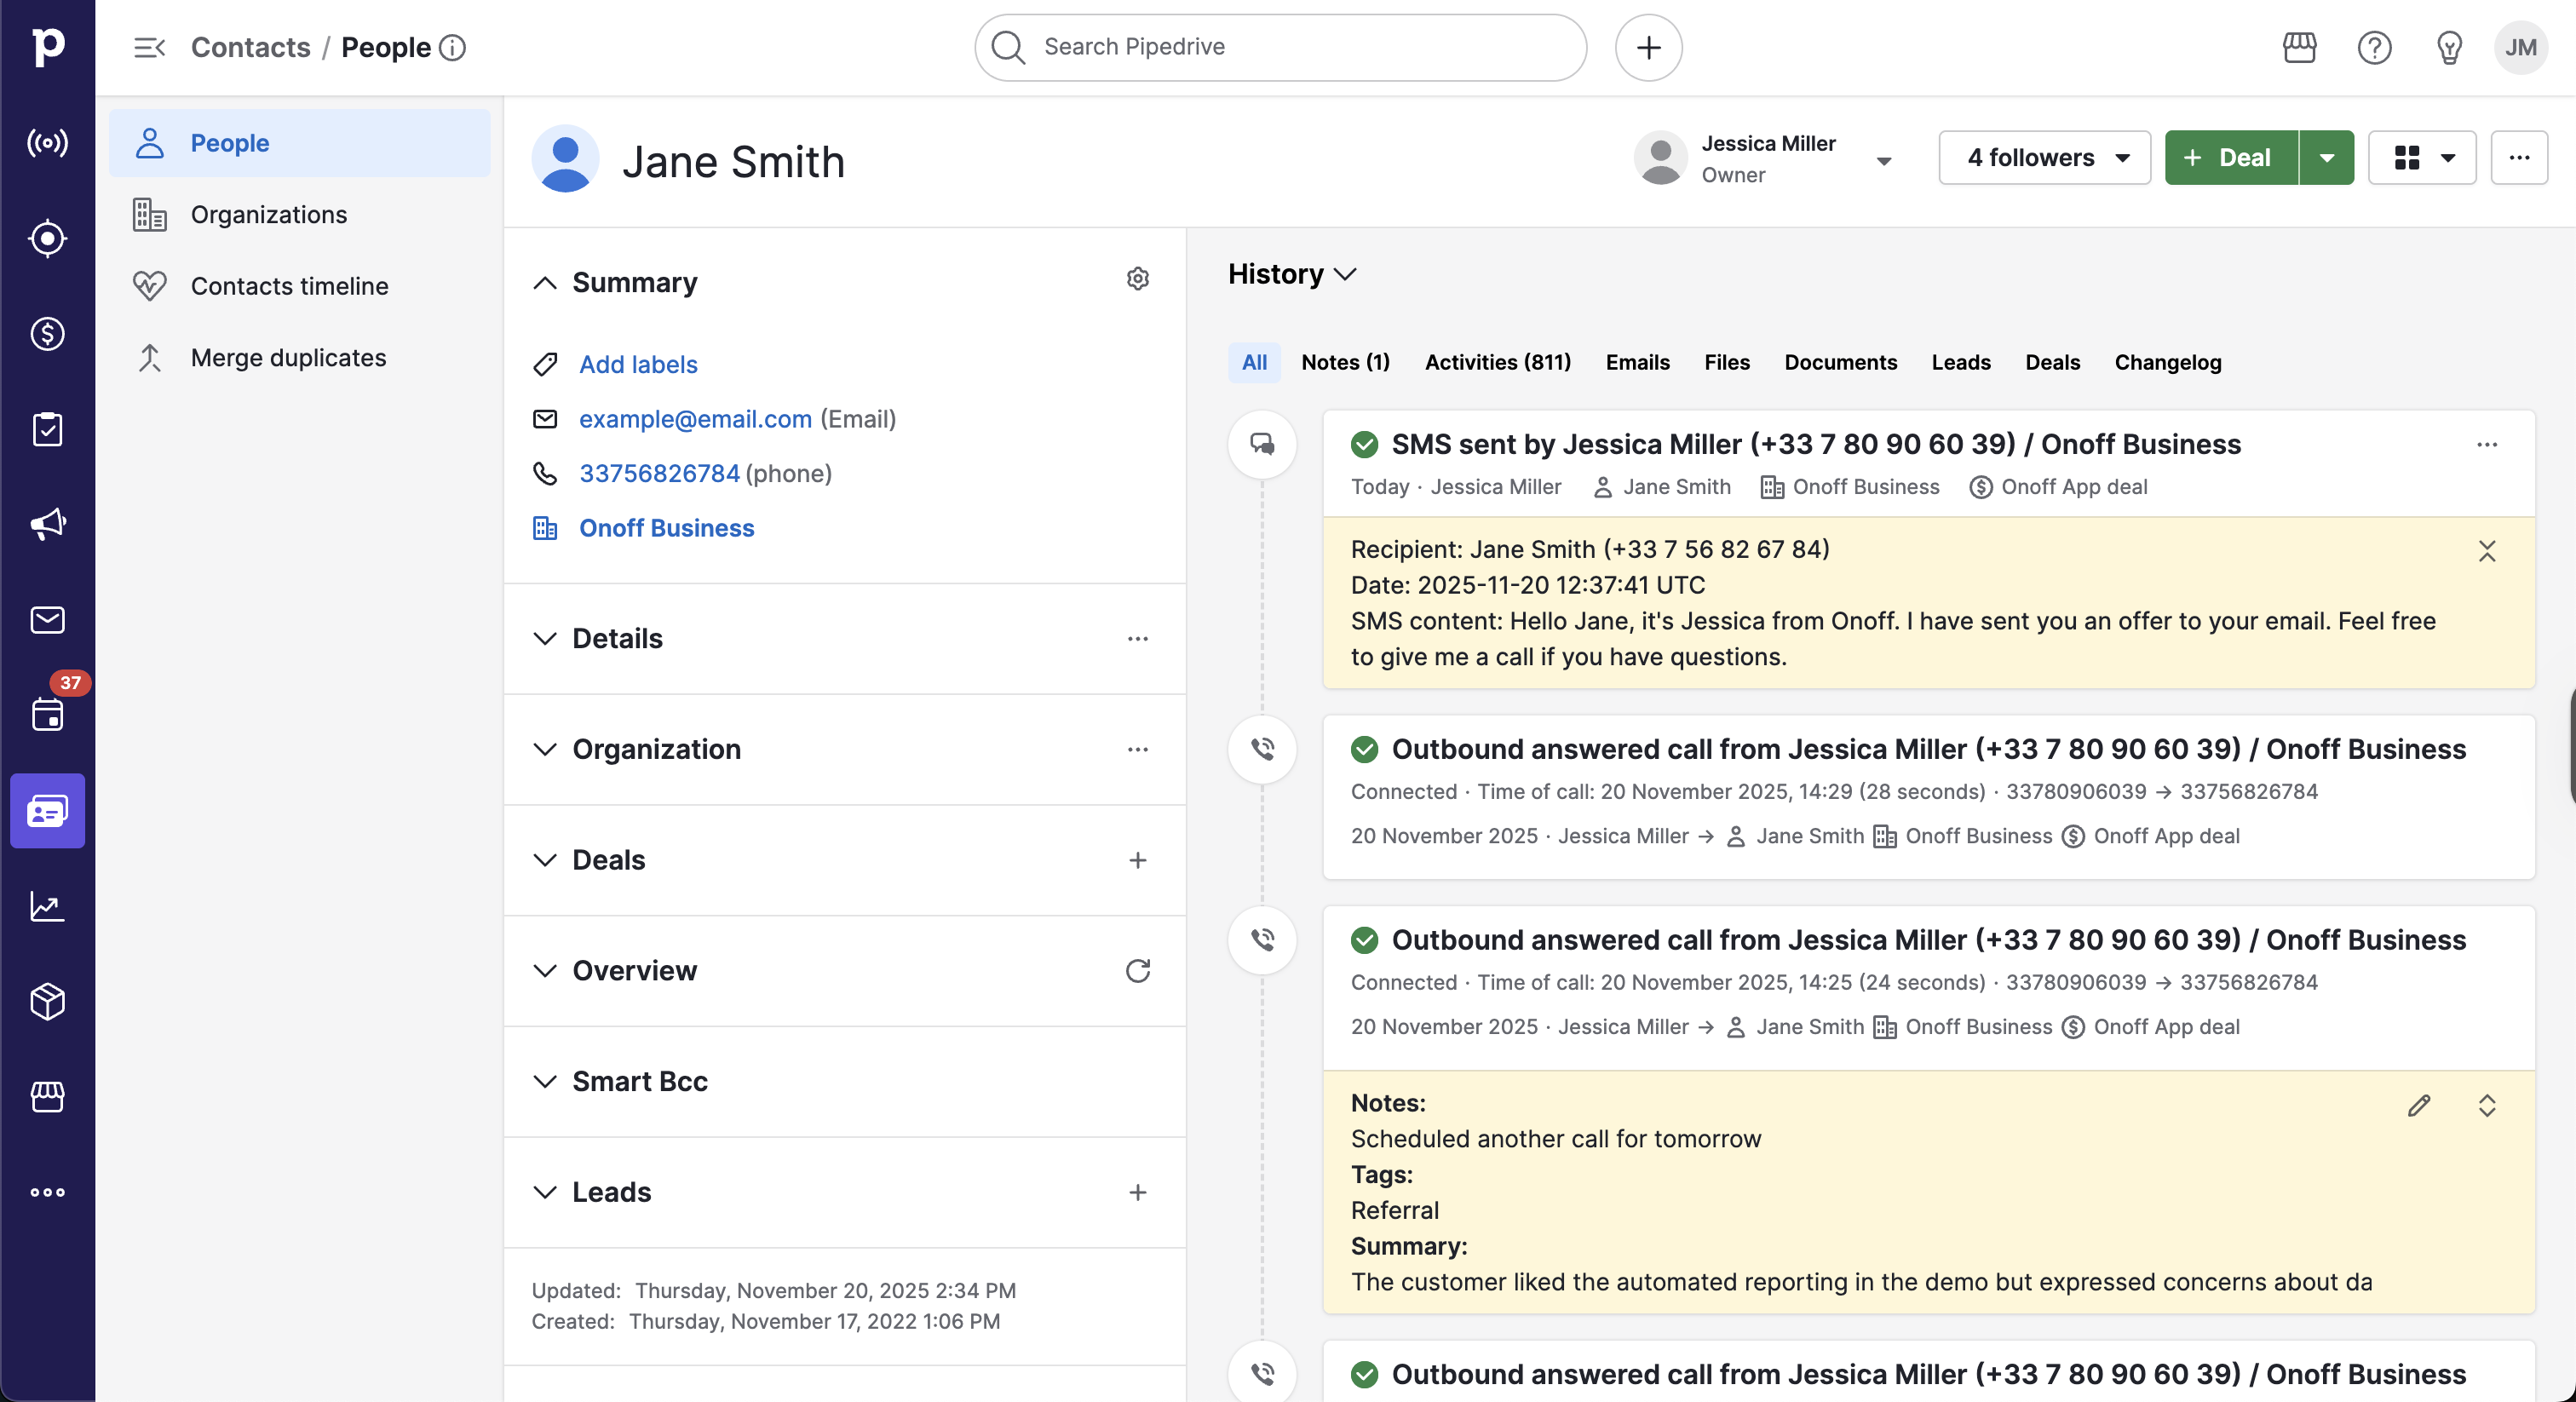Screen dimensions: 2576x1402
Task: Open Insights chart icon in sidebar
Action: (47, 906)
